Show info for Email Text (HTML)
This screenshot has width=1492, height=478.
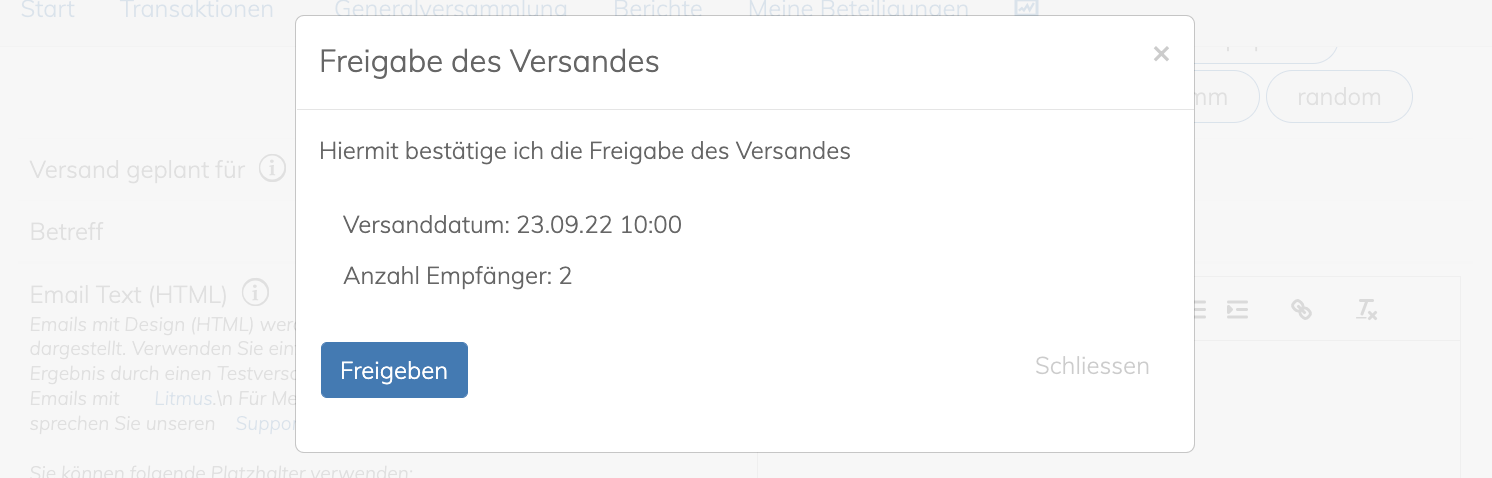click(256, 293)
